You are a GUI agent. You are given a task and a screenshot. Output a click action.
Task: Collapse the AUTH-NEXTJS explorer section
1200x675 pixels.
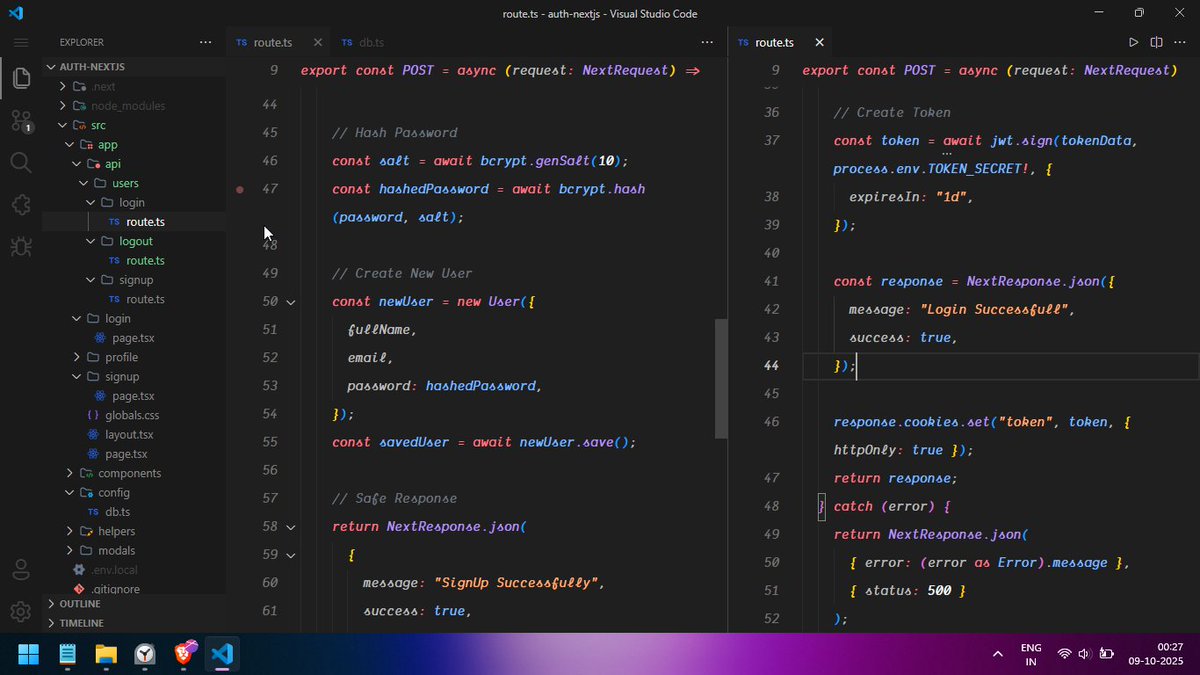[x=84, y=67]
